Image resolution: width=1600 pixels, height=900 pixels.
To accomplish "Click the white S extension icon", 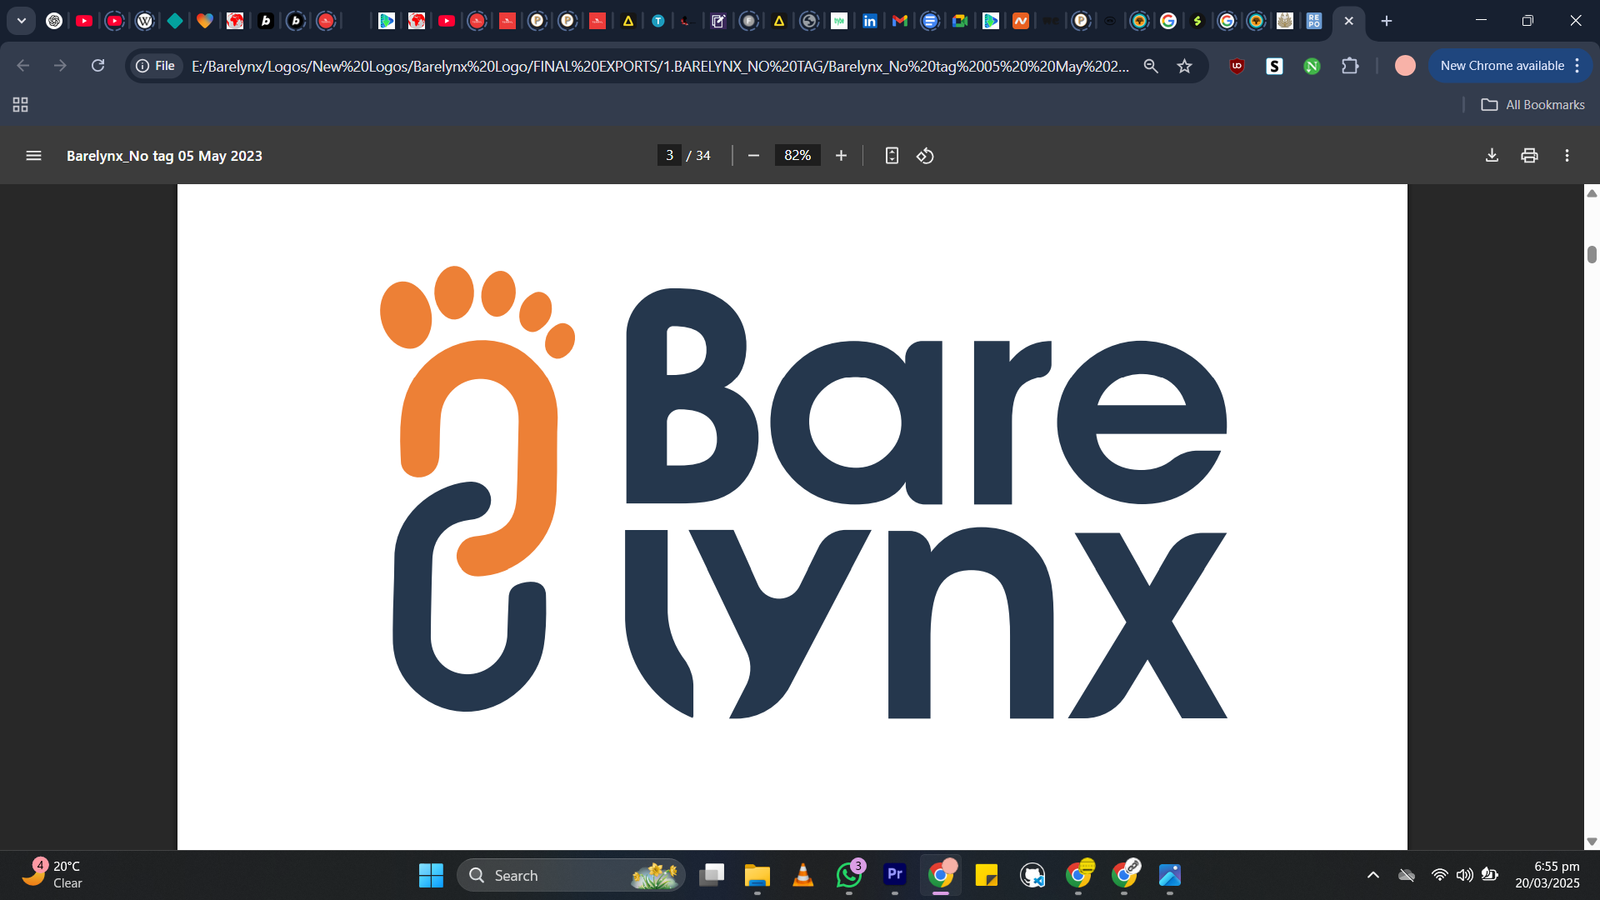I will pyautogui.click(x=1274, y=66).
